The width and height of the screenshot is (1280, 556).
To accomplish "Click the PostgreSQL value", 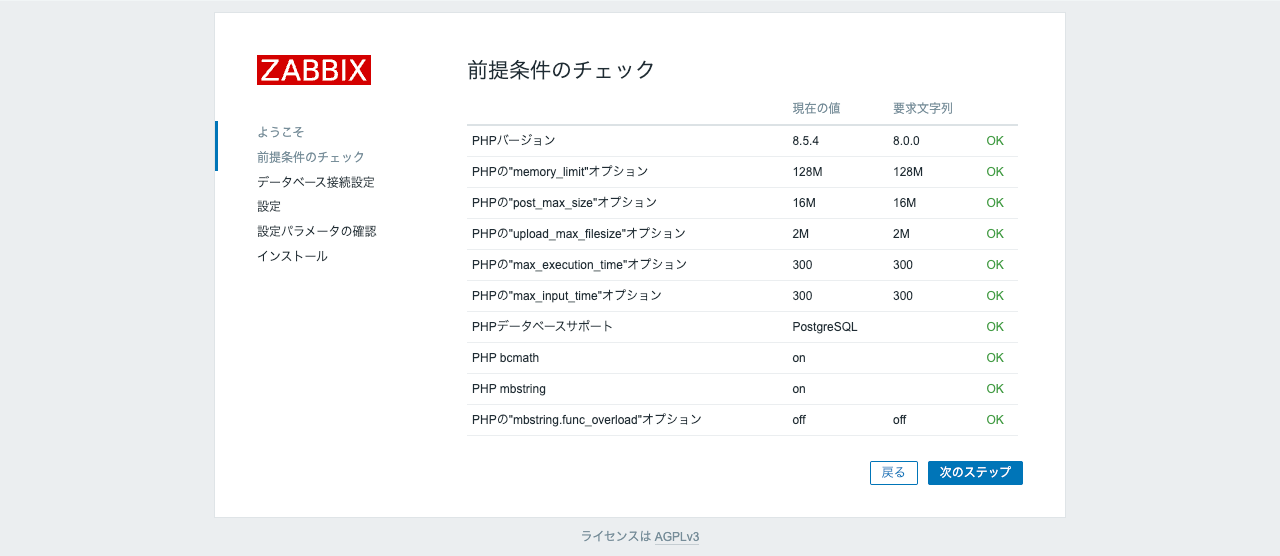I will click(x=825, y=327).
